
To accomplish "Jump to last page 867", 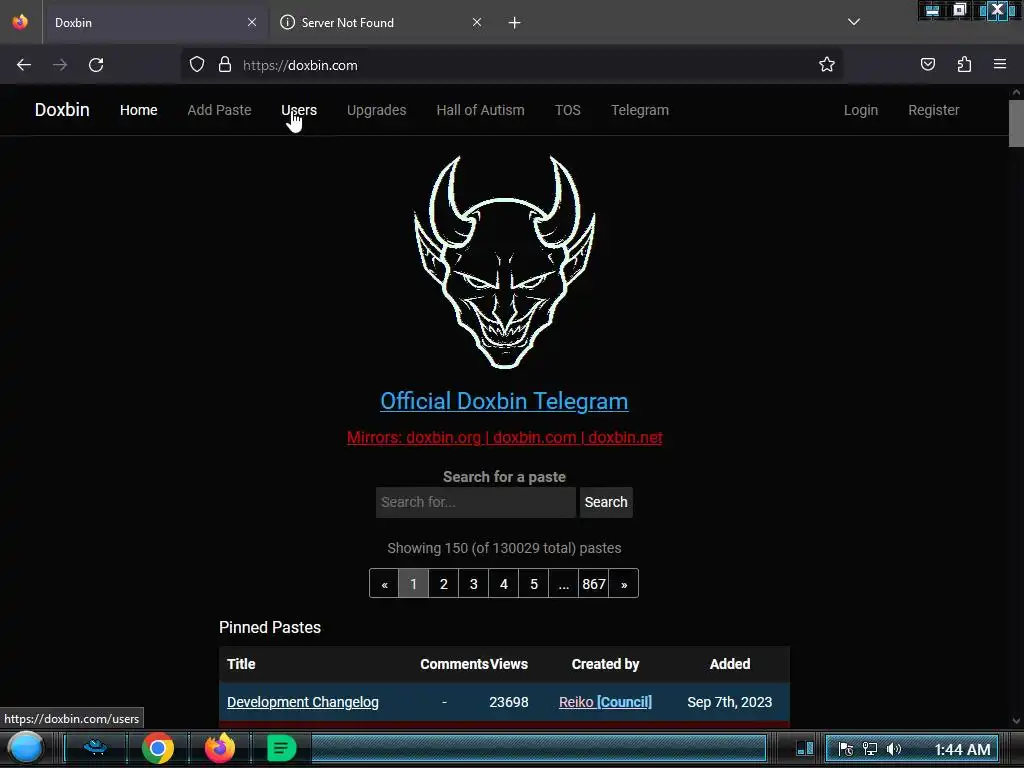I will 594,584.
